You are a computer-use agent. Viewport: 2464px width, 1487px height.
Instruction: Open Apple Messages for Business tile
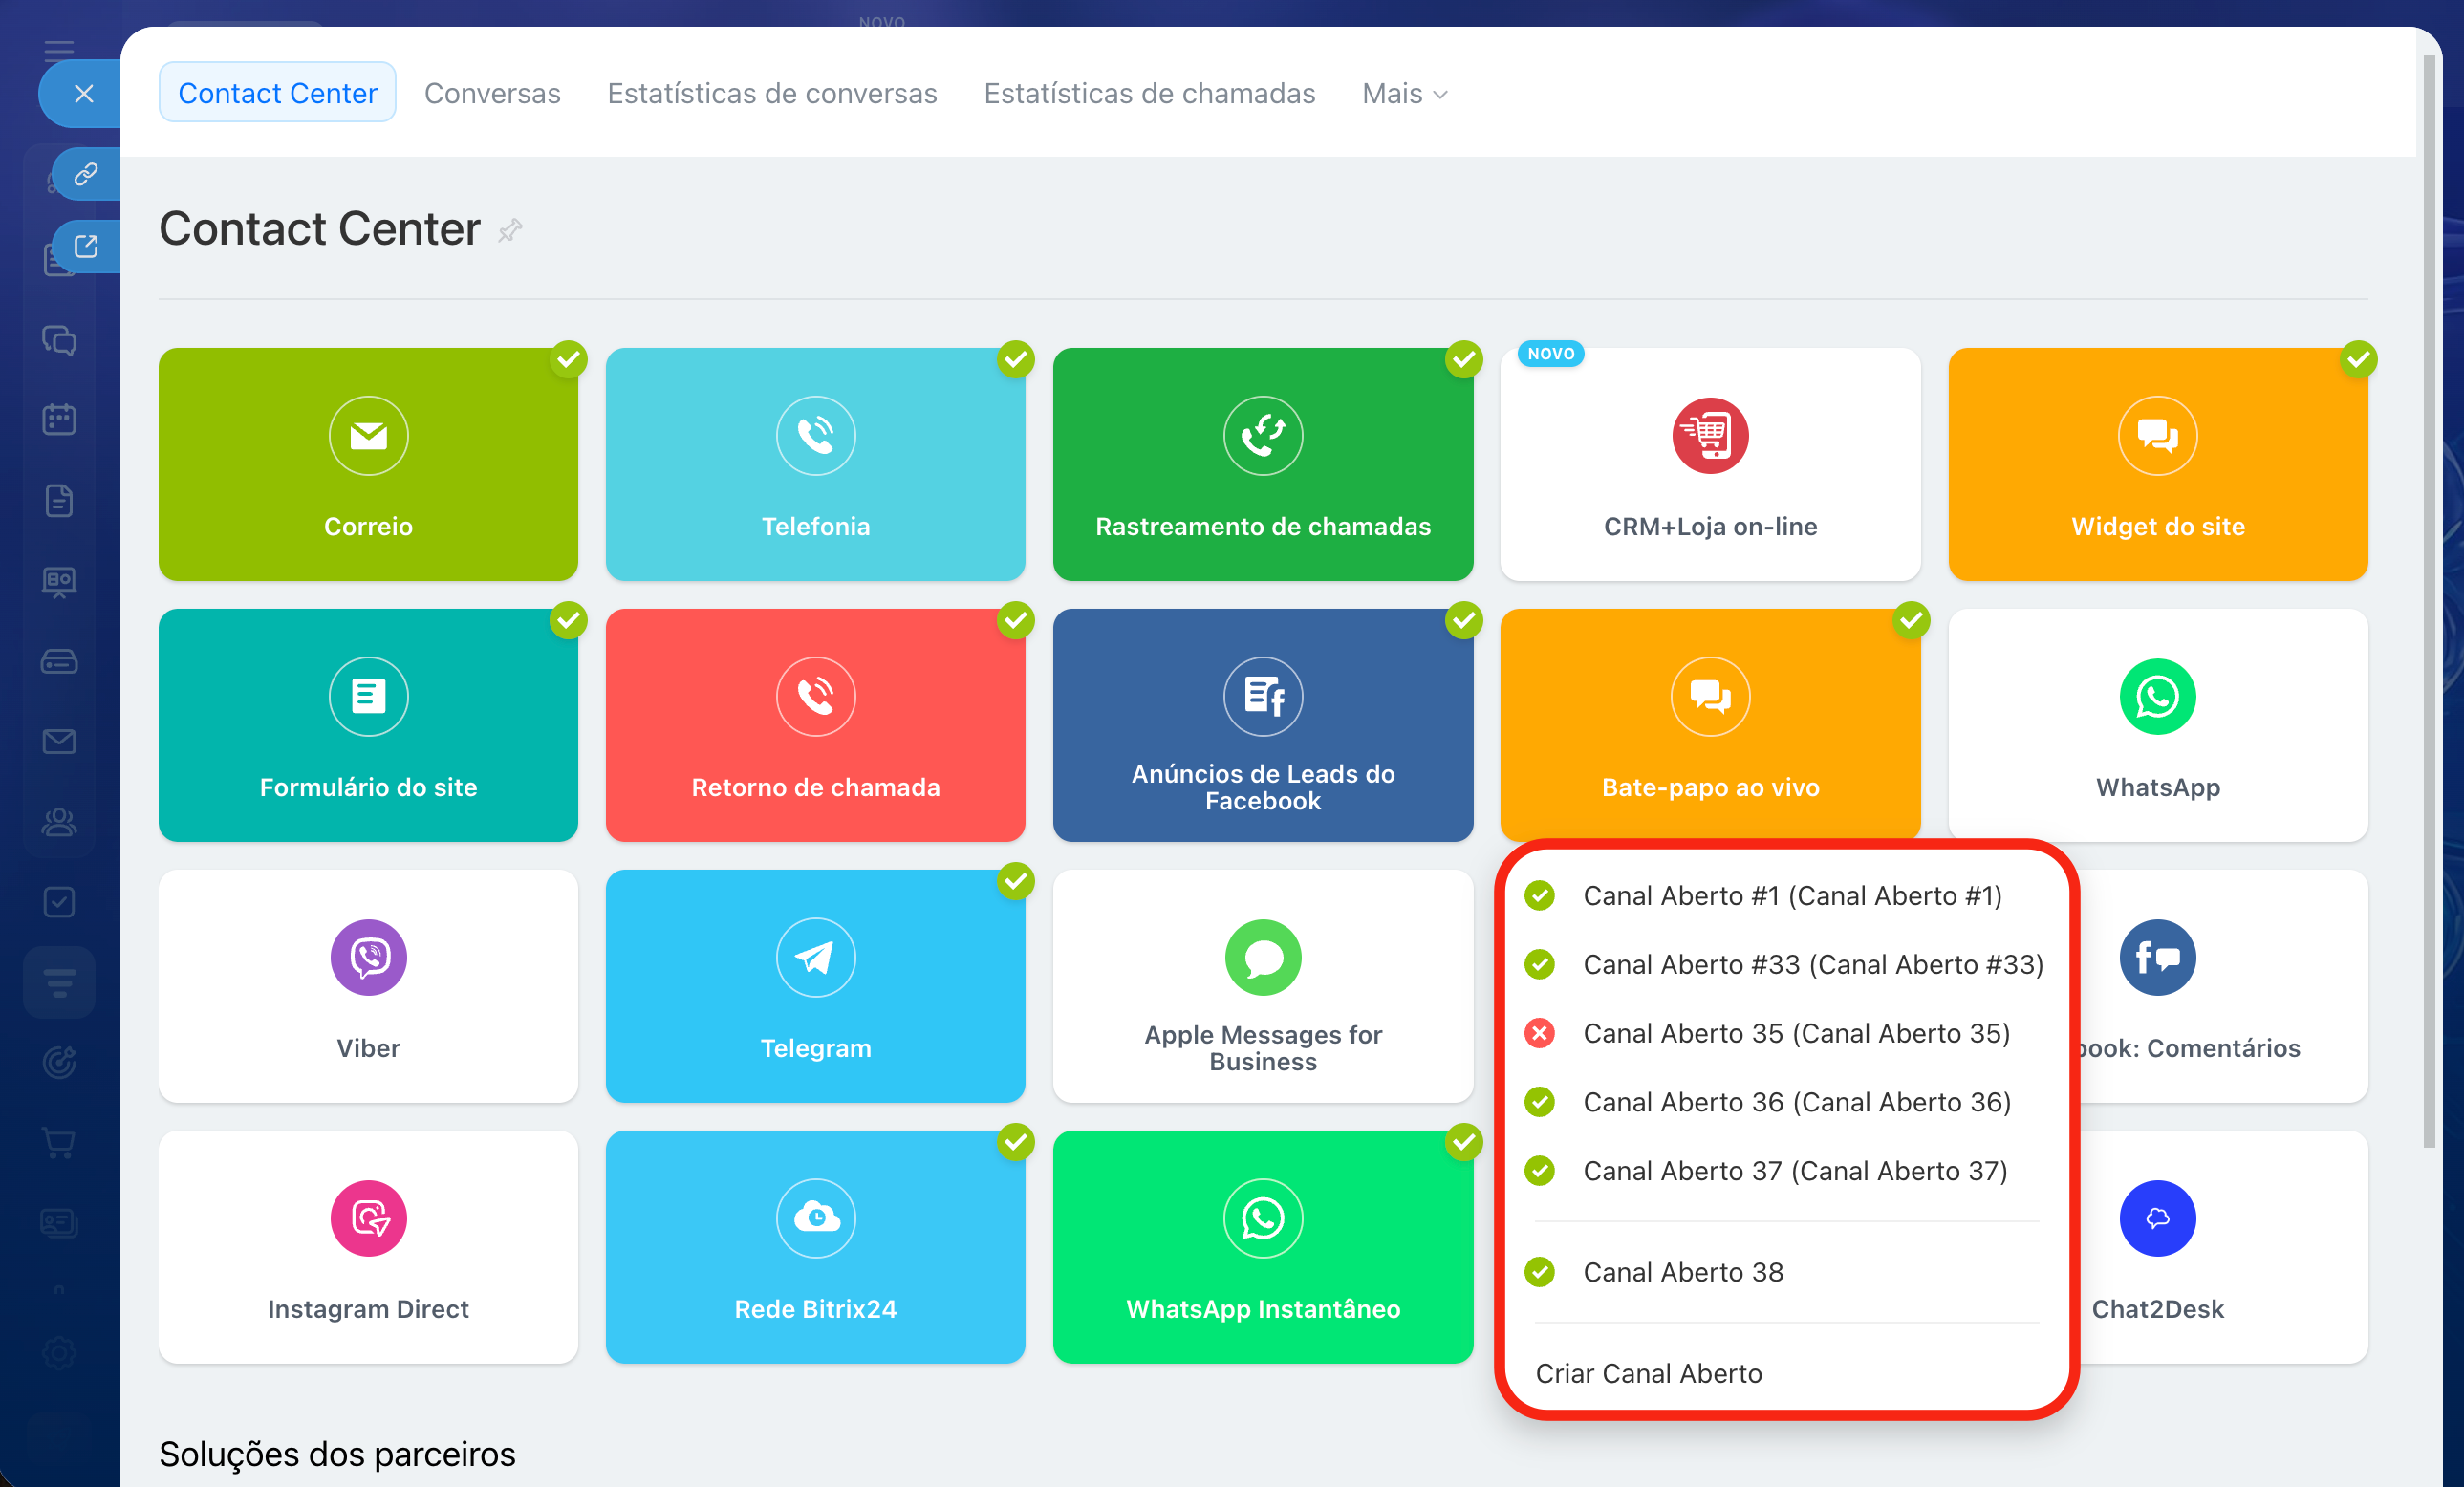1263,986
